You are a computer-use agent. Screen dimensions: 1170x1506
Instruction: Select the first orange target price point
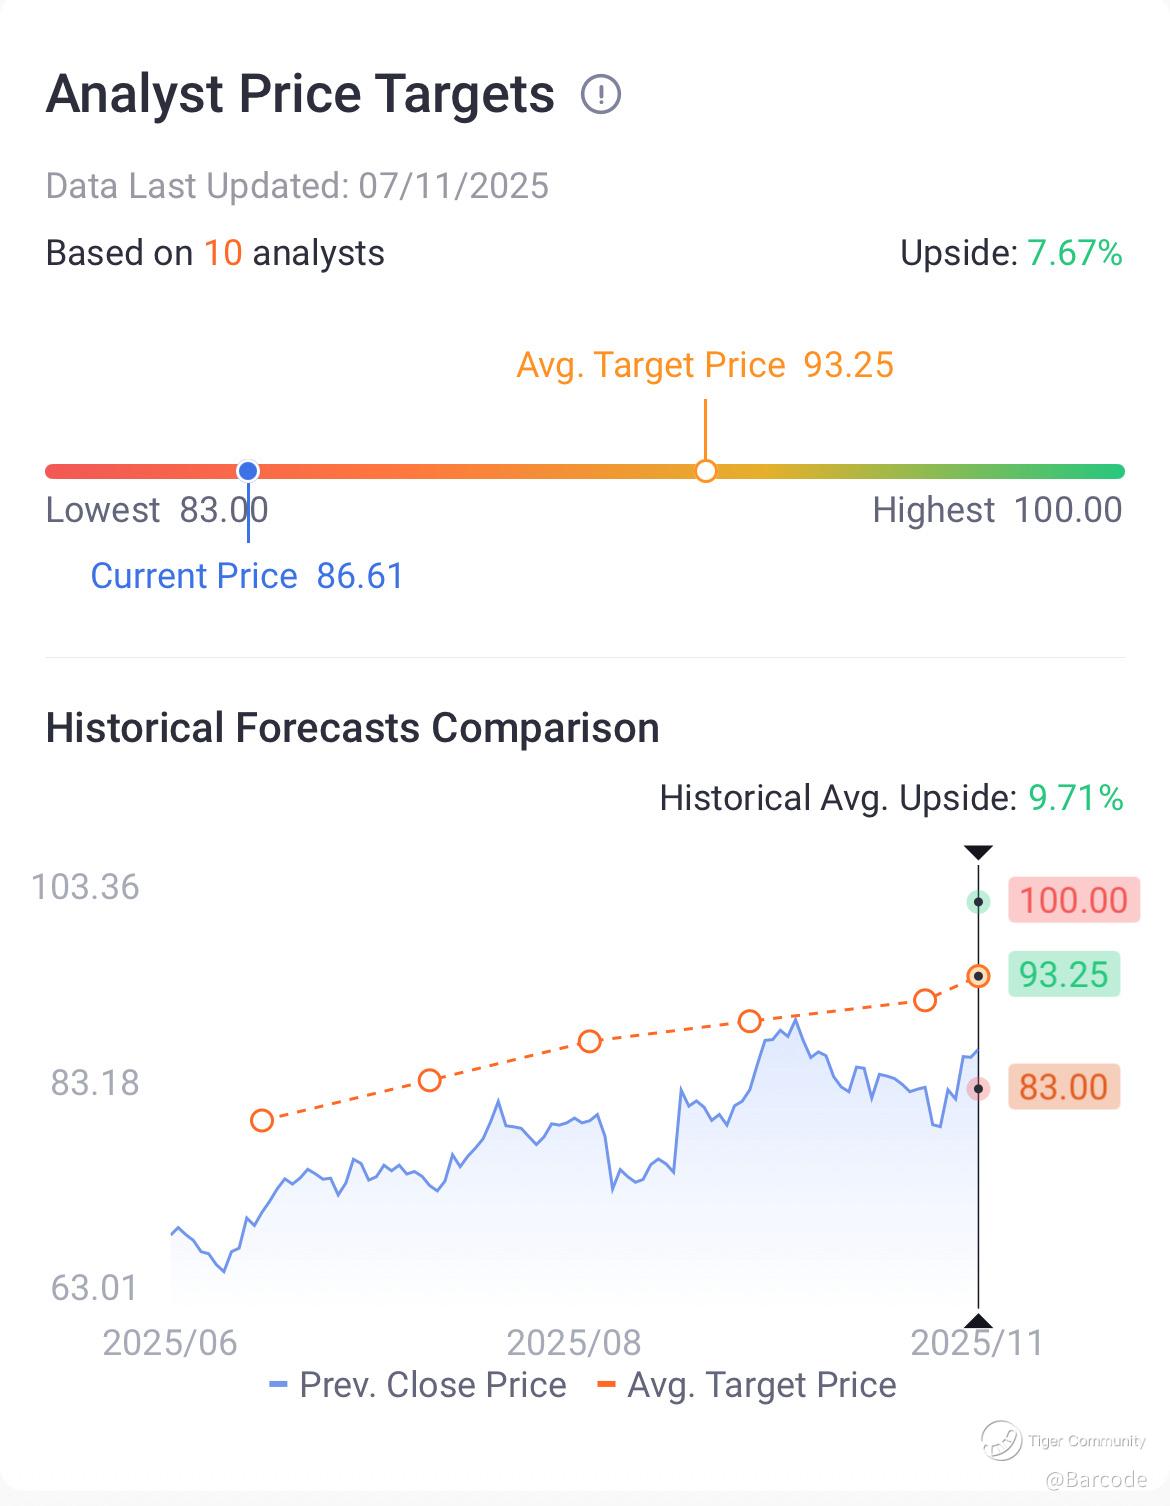(262, 1120)
